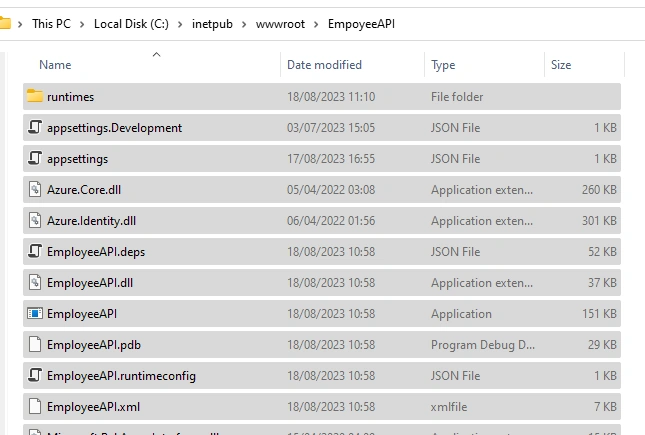Screen dimensions: 645x435
Task: Click 37 KB size cell
Action: (x=602, y=283)
